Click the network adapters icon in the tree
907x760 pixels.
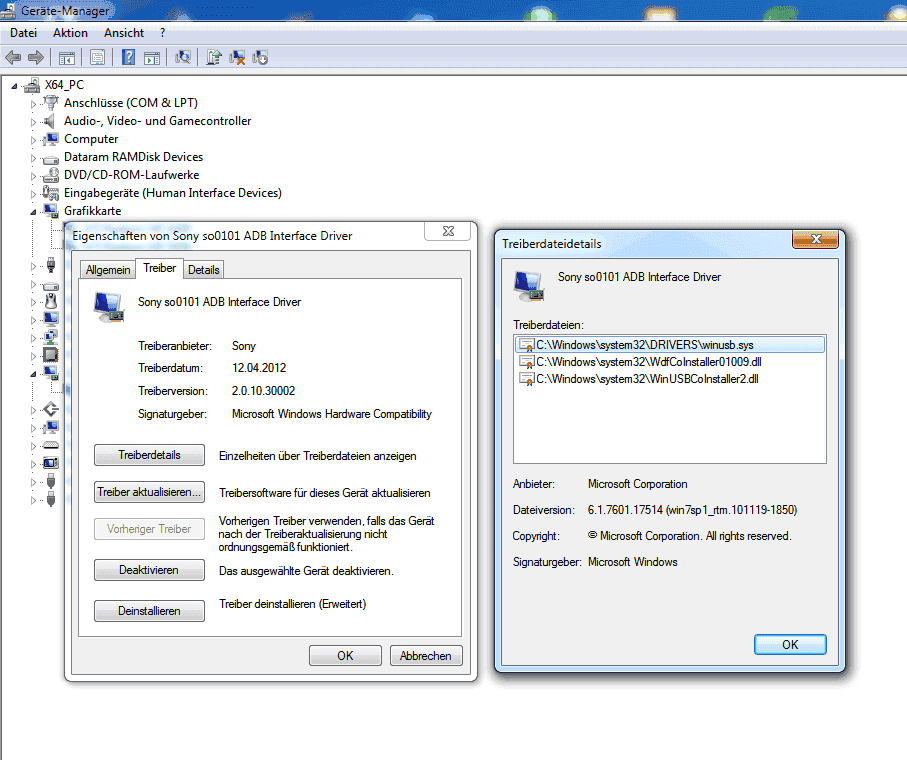[x=51, y=337]
